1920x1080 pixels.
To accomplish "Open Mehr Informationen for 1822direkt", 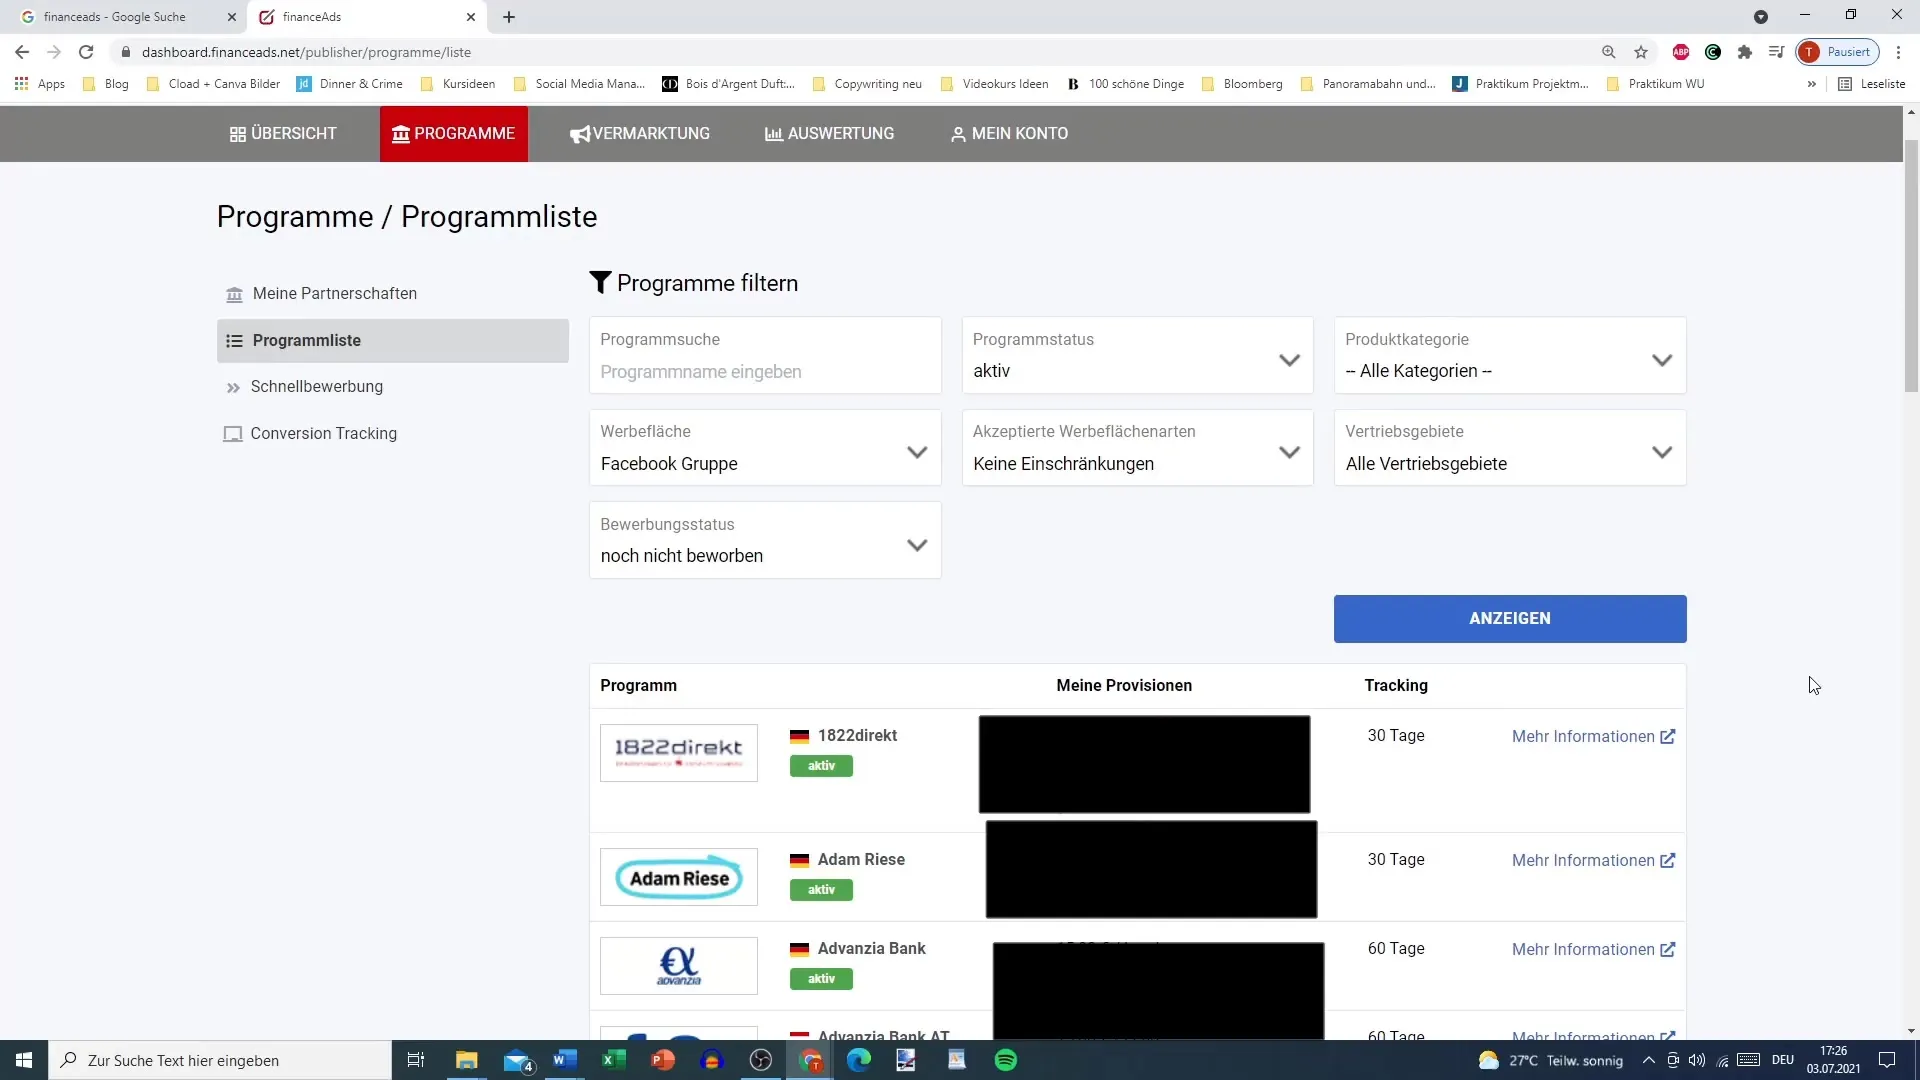I will [x=1593, y=736].
